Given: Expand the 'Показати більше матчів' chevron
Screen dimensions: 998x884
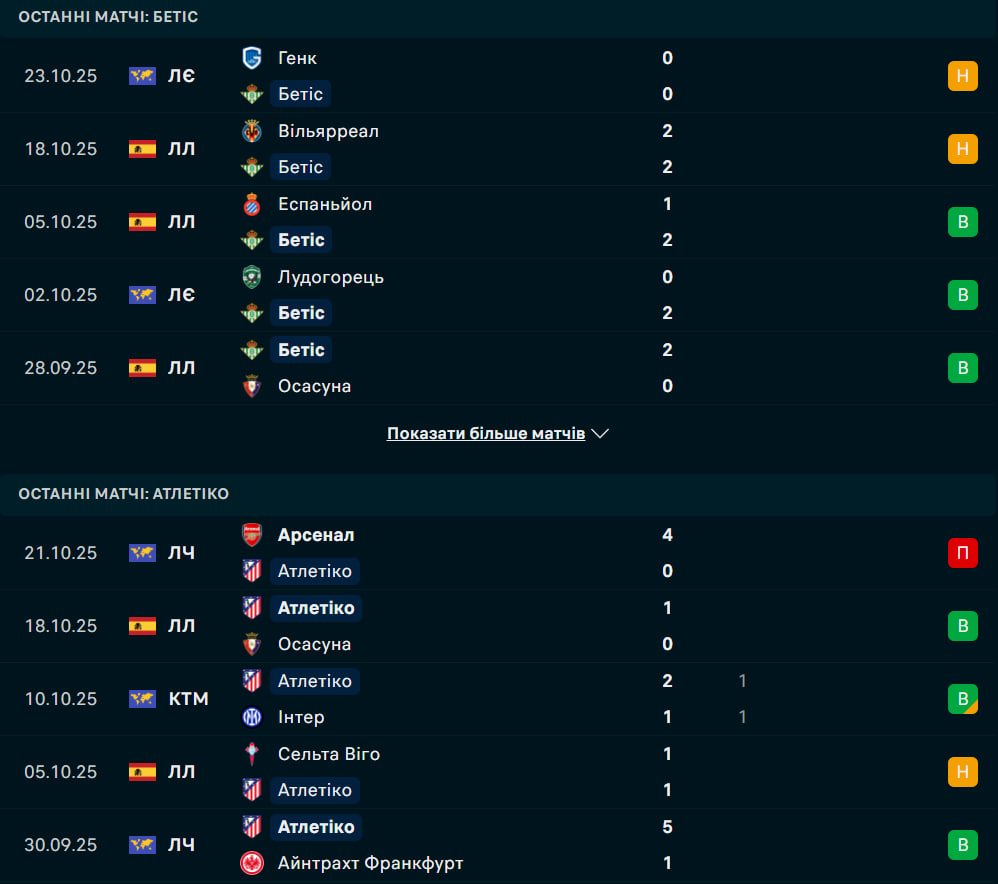Looking at the screenshot, I should tap(600, 434).
